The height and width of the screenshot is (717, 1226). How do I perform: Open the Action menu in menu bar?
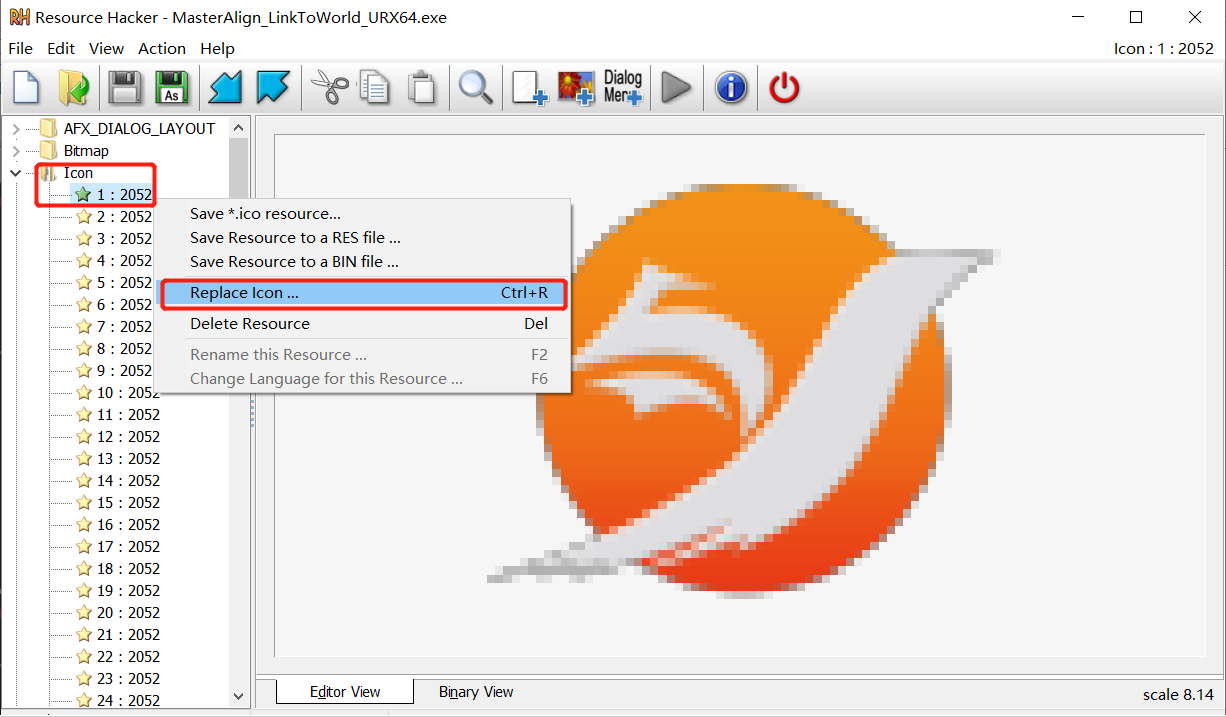tap(162, 48)
